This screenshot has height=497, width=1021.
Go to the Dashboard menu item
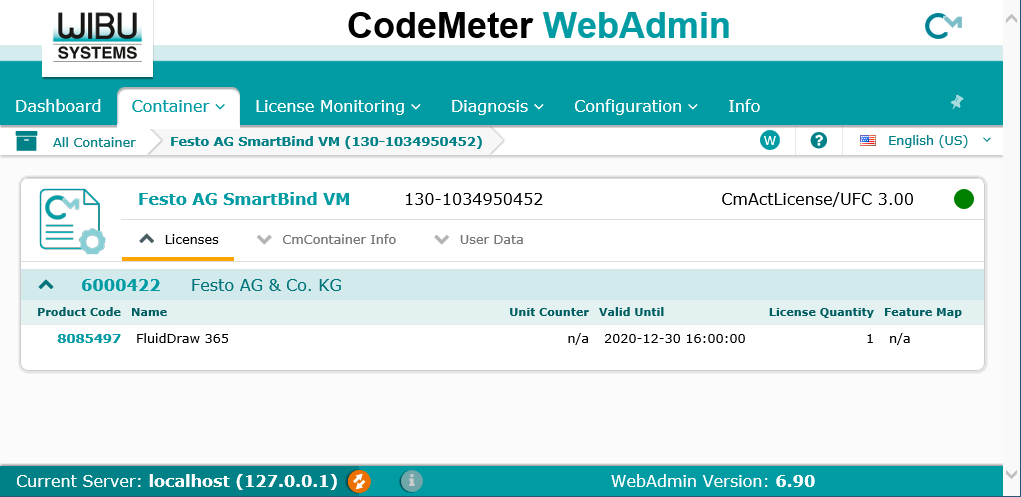pos(58,106)
